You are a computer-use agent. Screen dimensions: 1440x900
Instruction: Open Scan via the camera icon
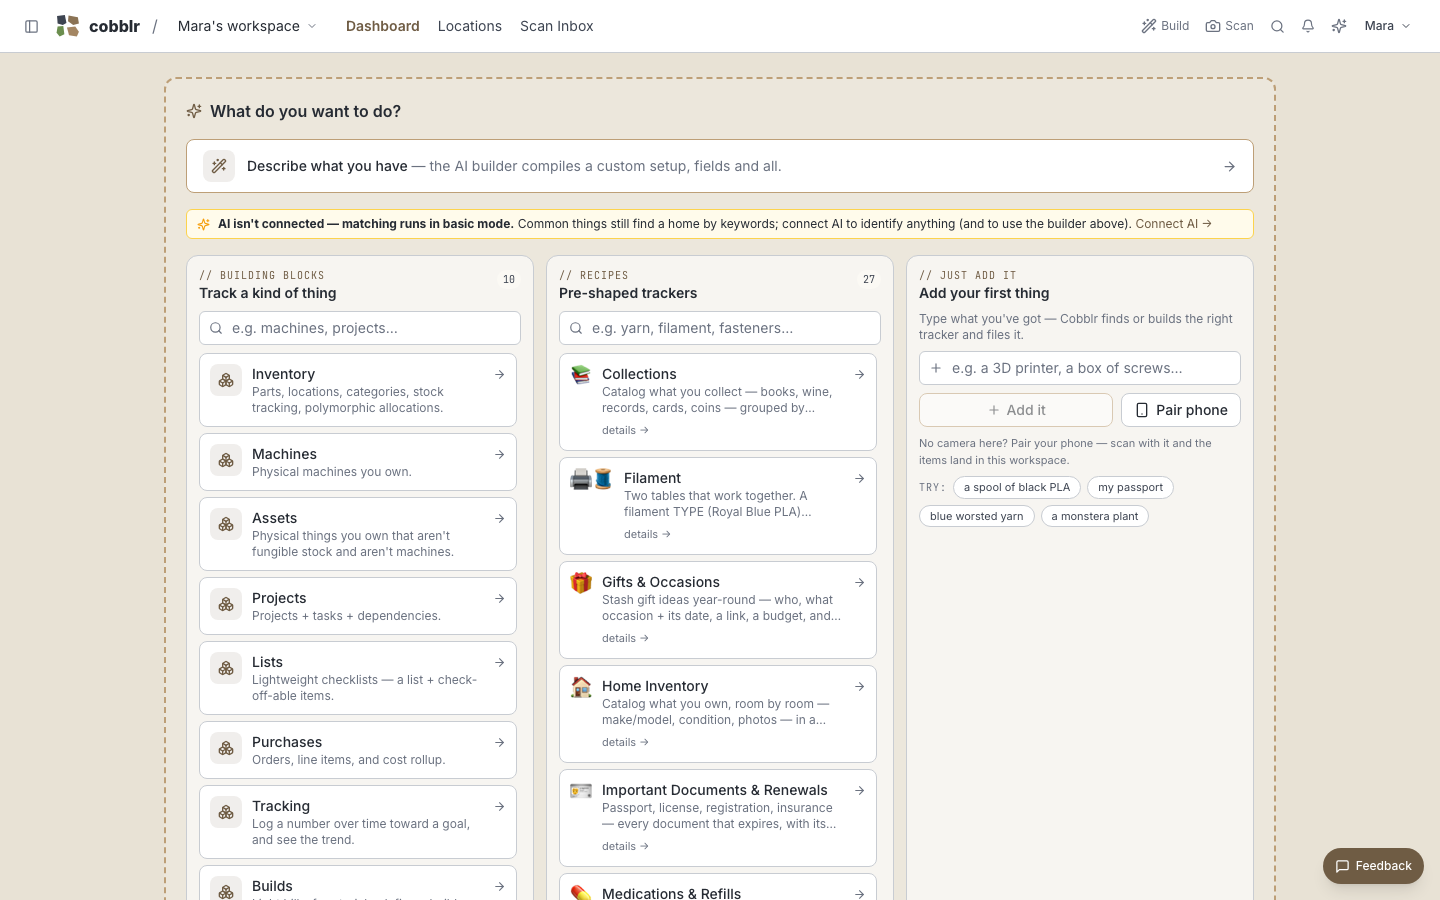(1213, 26)
